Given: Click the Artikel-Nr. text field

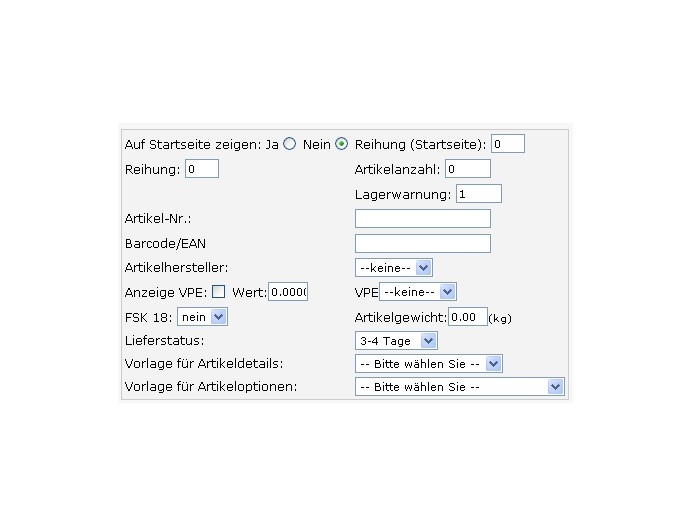Looking at the screenshot, I should pos(423,219).
